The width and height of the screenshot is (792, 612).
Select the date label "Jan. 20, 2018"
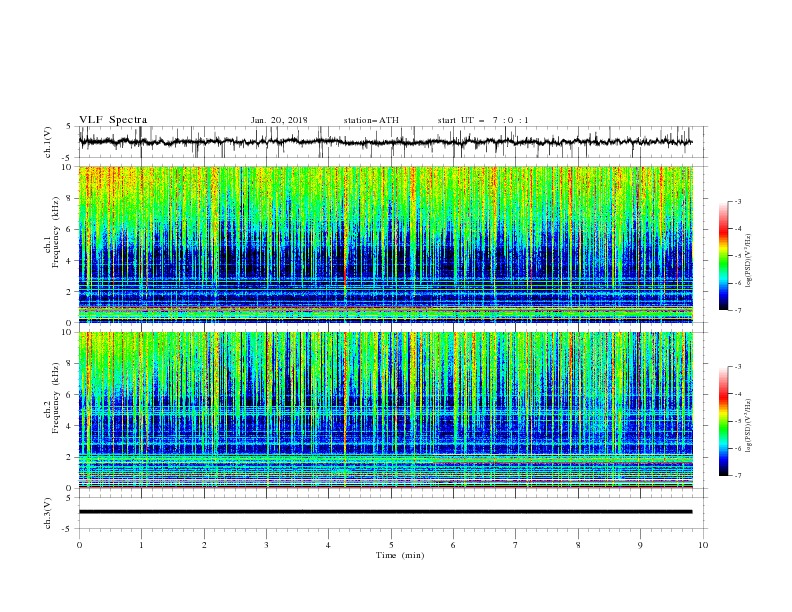pyautogui.click(x=279, y=120)
